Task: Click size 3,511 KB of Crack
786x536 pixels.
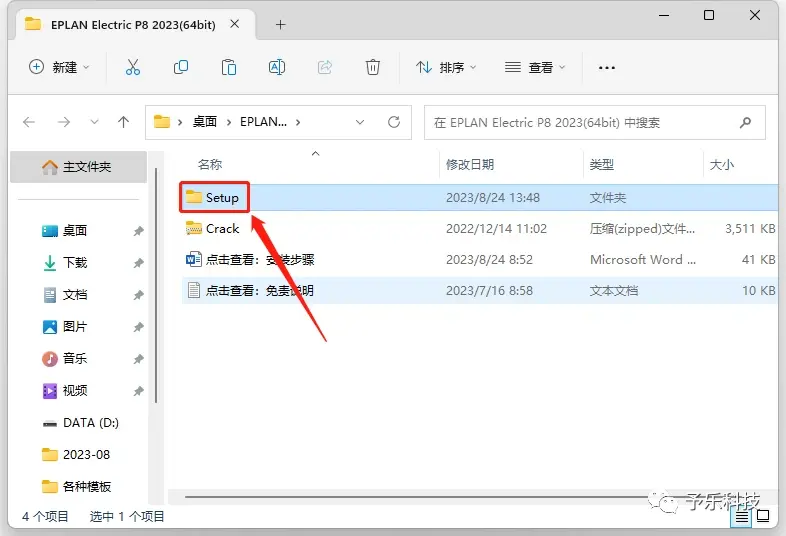Action: tap(750, 229)
